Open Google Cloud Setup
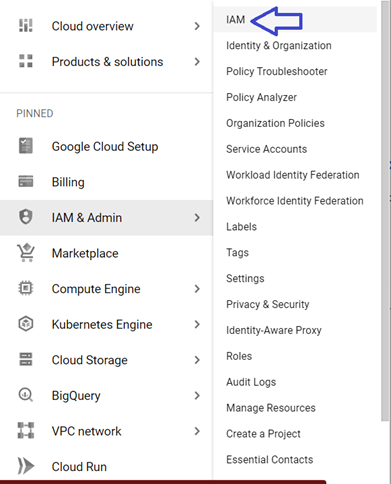 [106, 146]
